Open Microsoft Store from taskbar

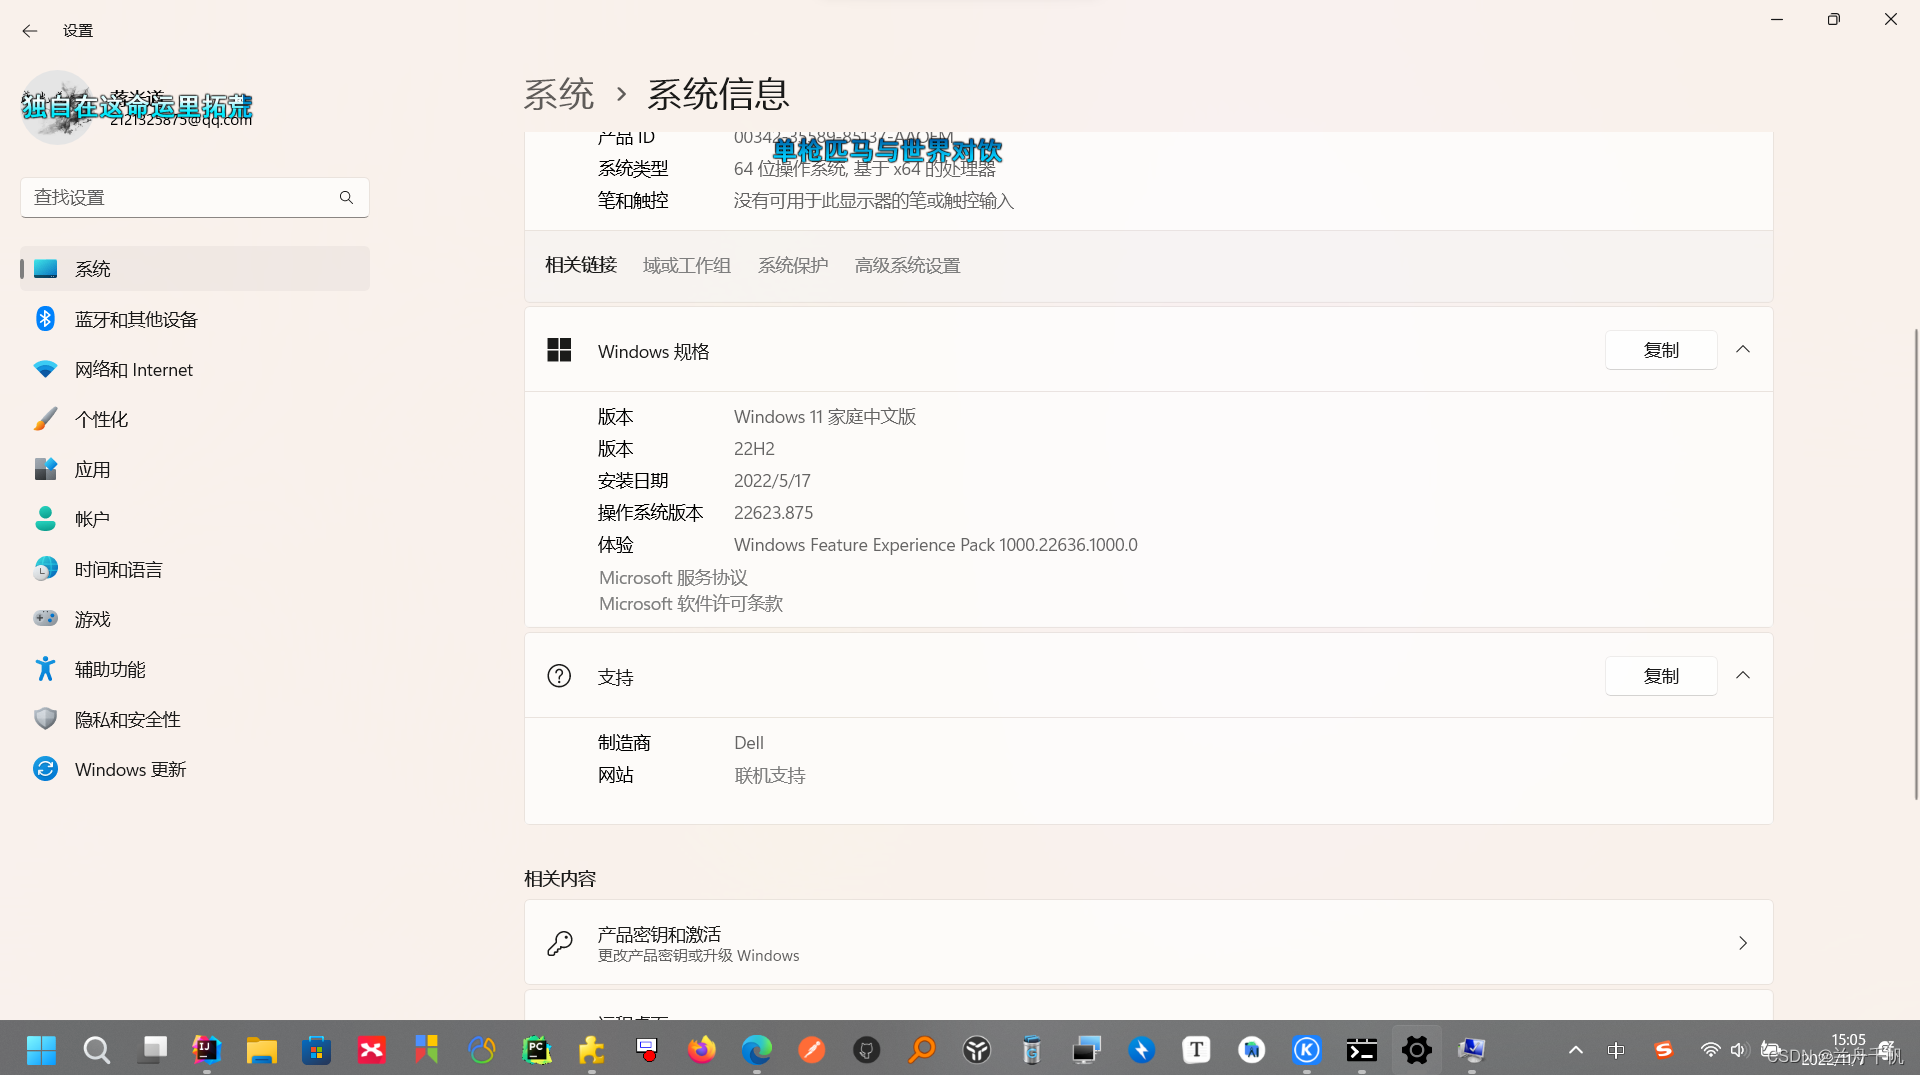tap(317, 1050)
